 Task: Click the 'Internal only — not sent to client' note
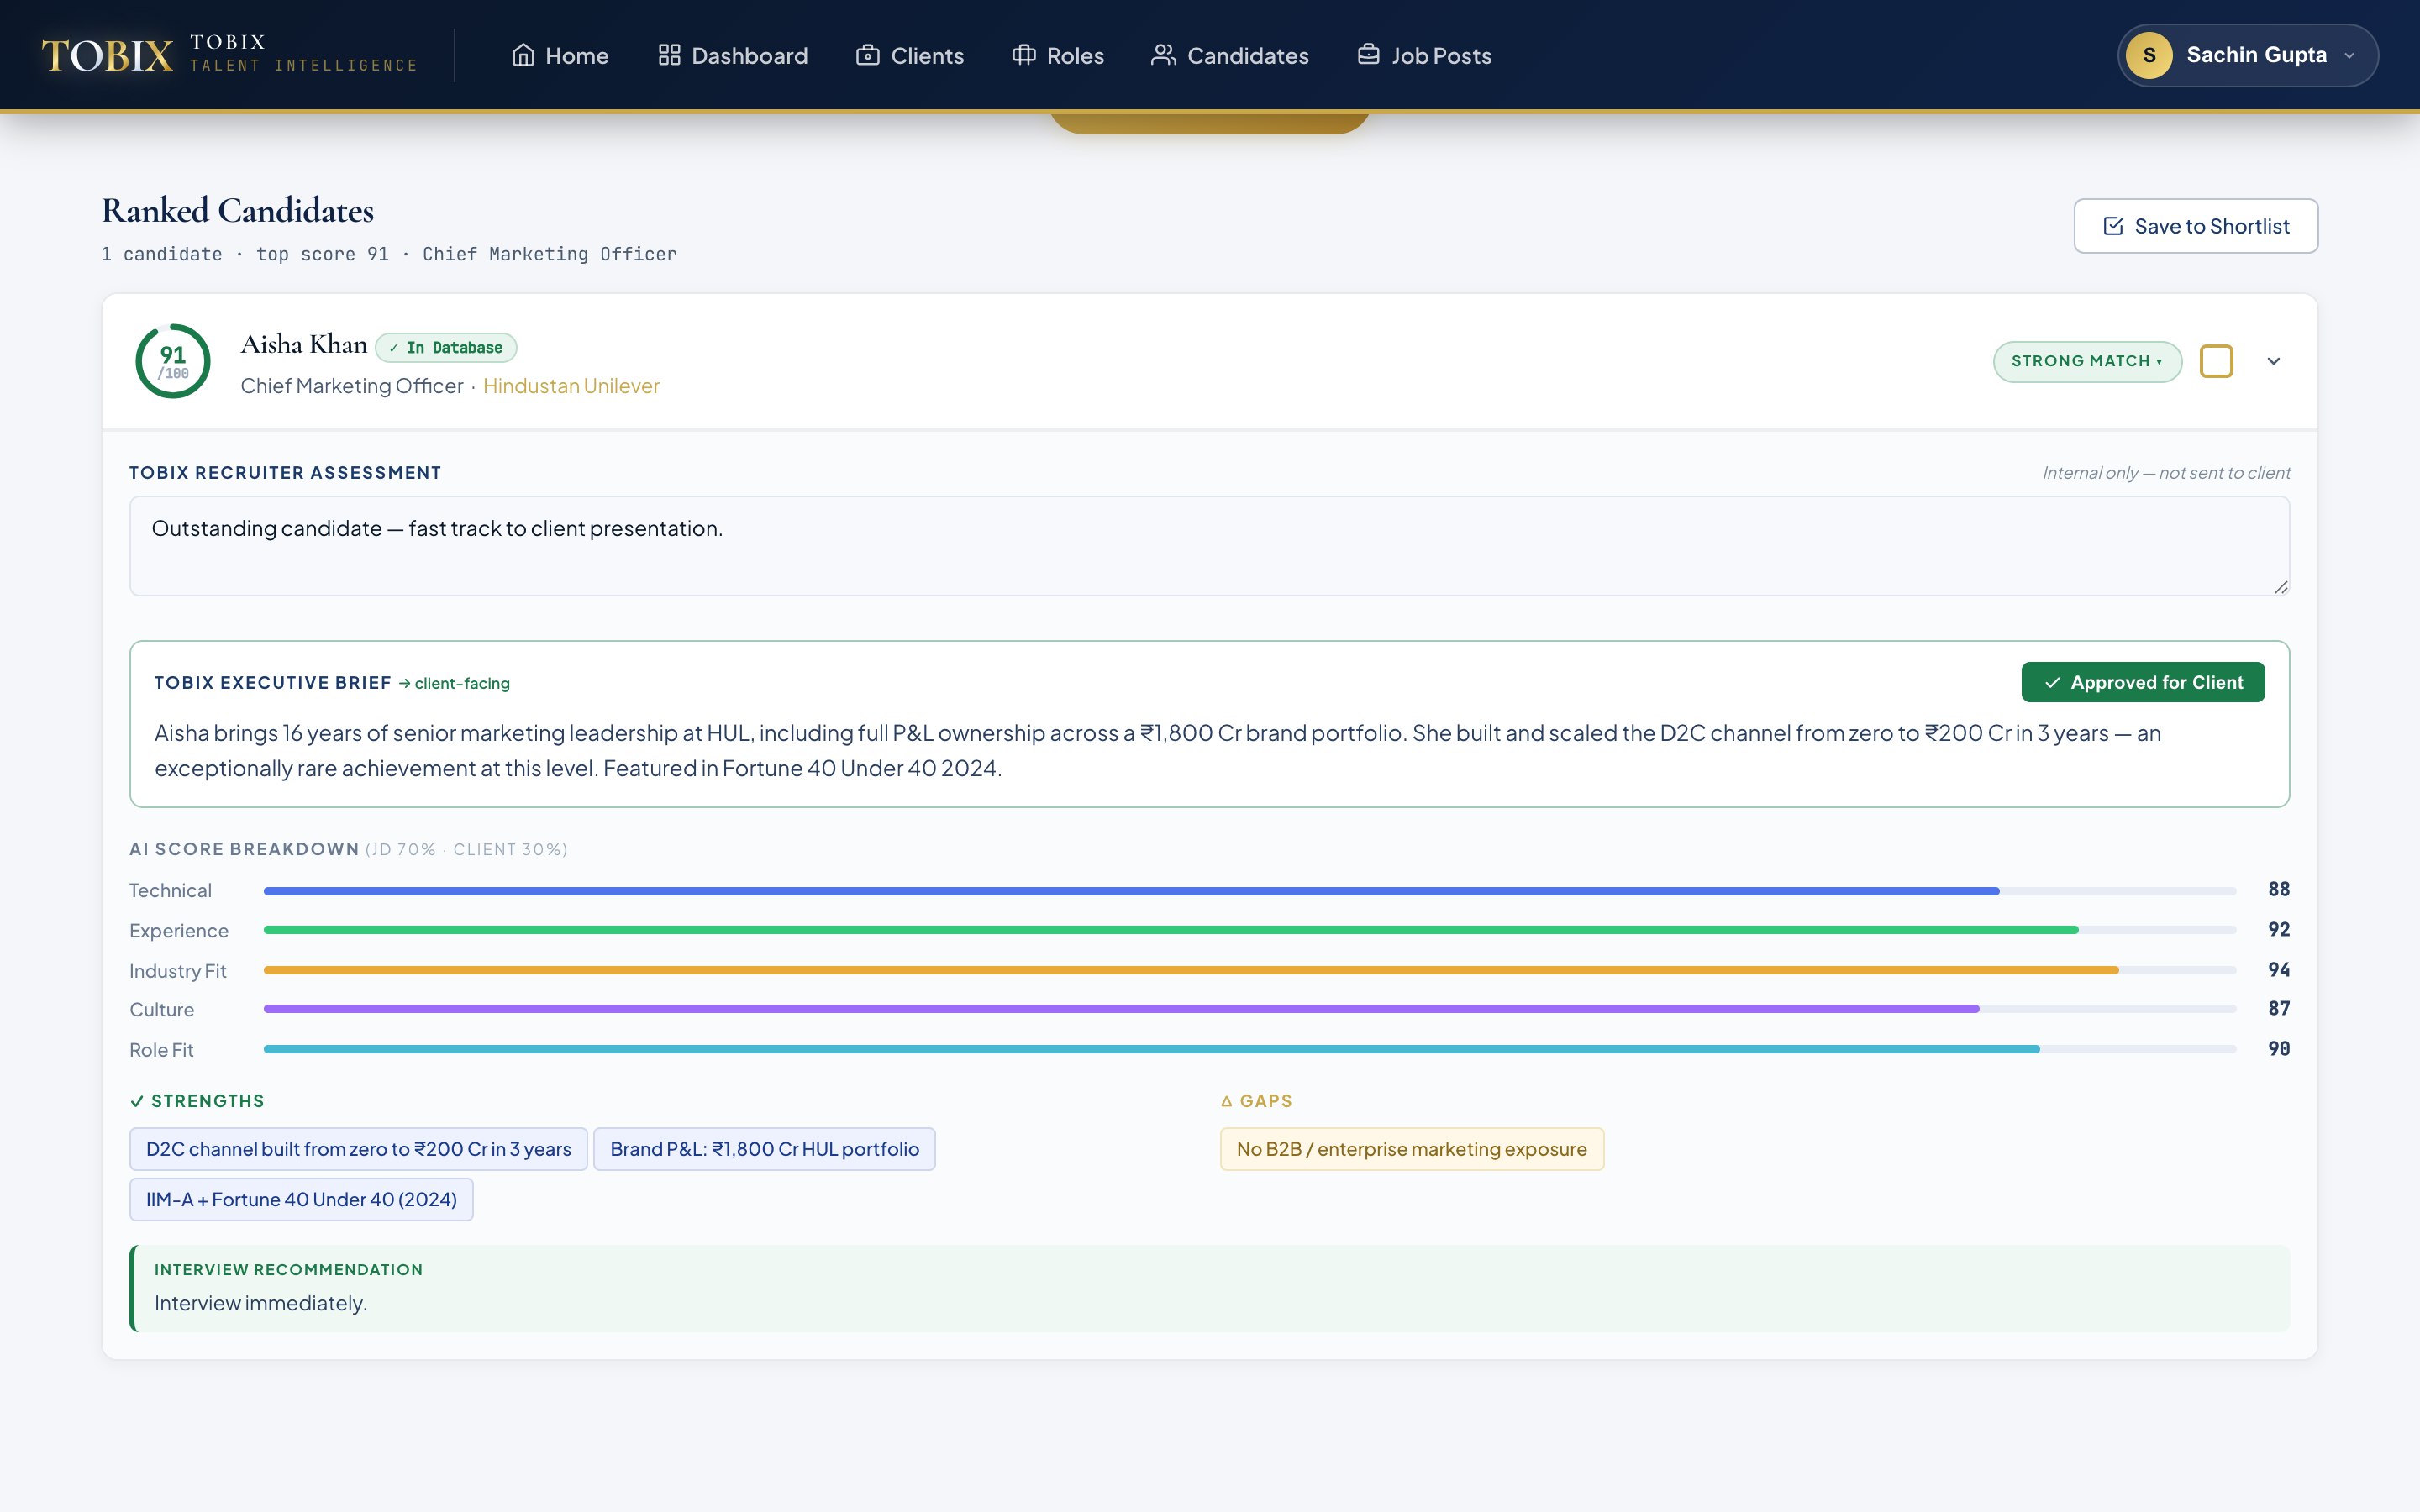click(x=2166, y=473)
